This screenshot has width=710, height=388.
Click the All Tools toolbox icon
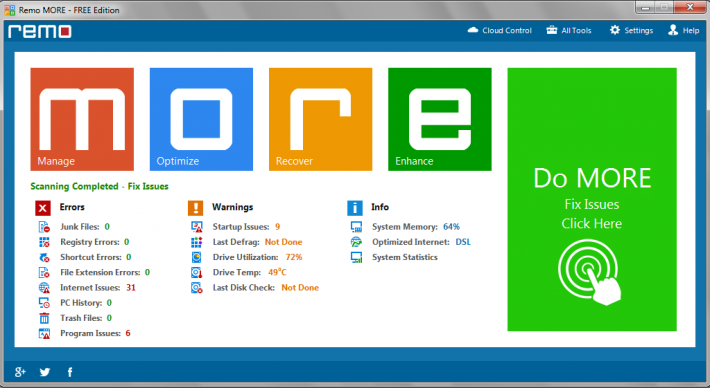tap(552, 30)
